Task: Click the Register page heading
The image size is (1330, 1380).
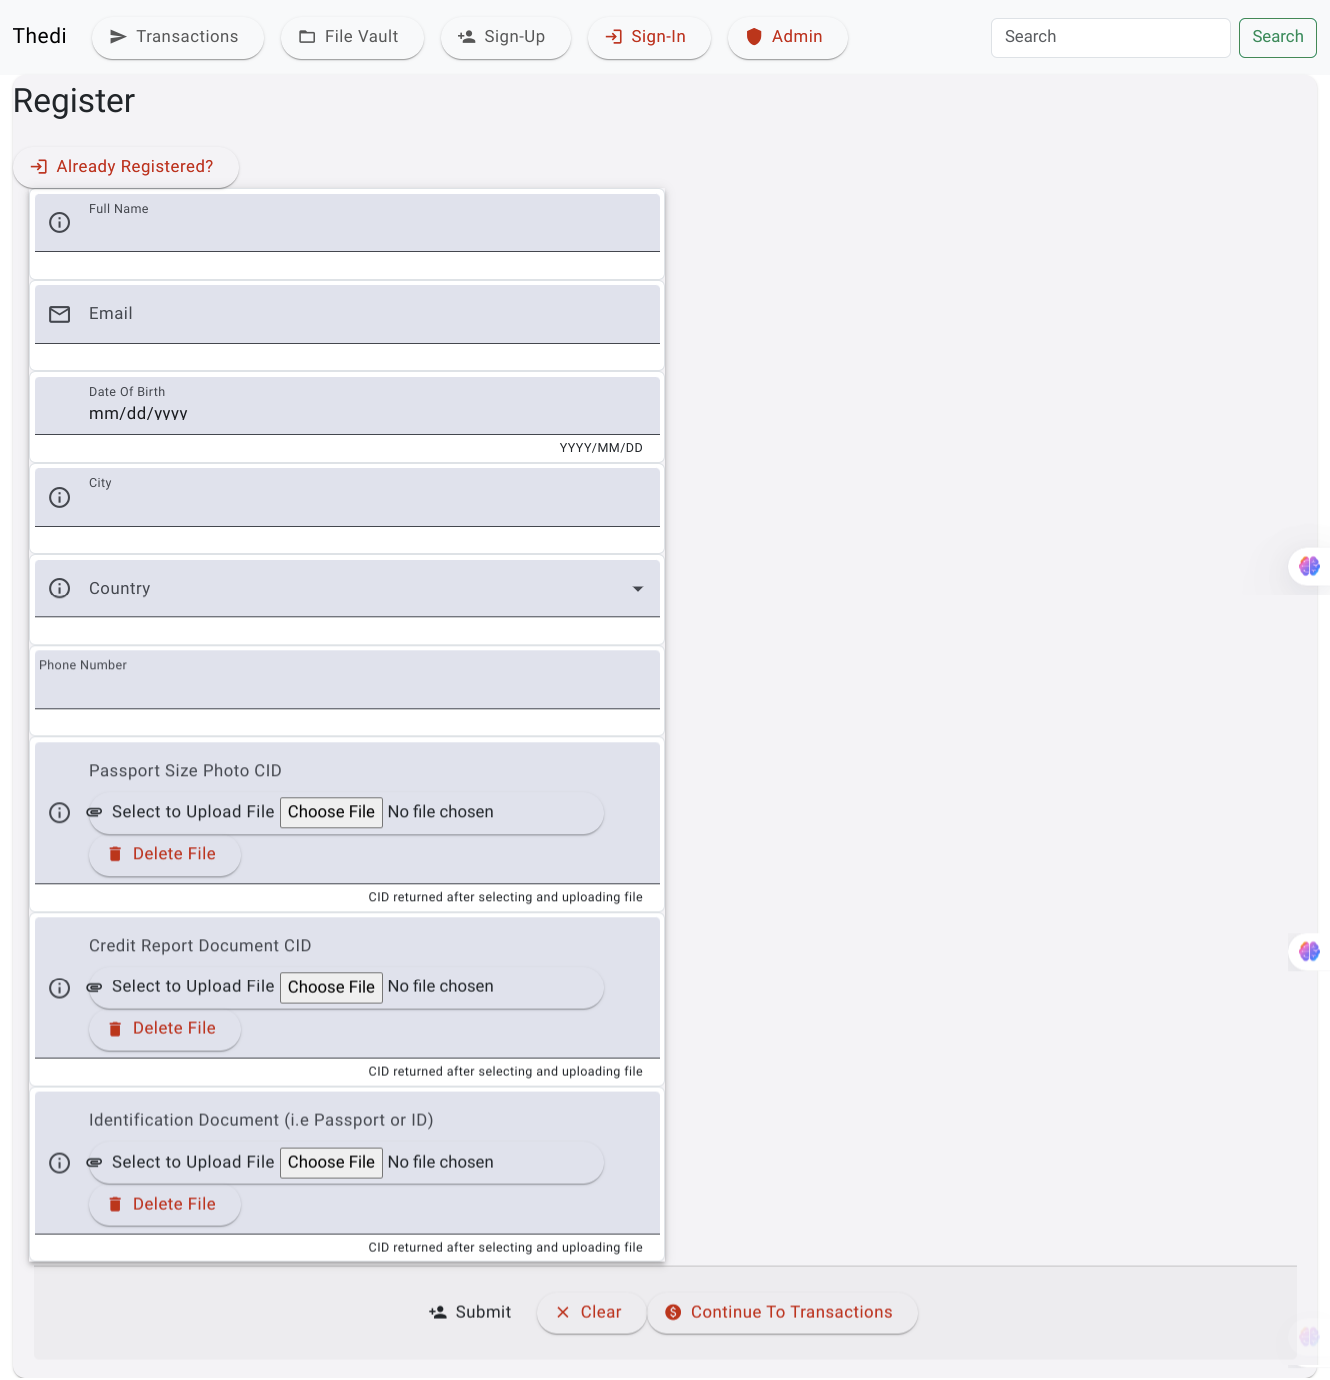Action: [x=74, y=101]
